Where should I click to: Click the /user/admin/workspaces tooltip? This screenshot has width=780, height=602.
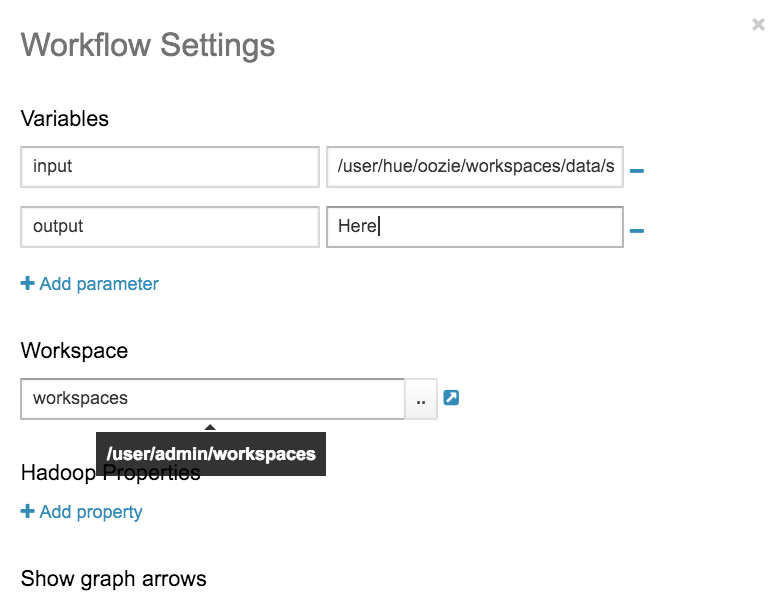[x=211, y=454]
